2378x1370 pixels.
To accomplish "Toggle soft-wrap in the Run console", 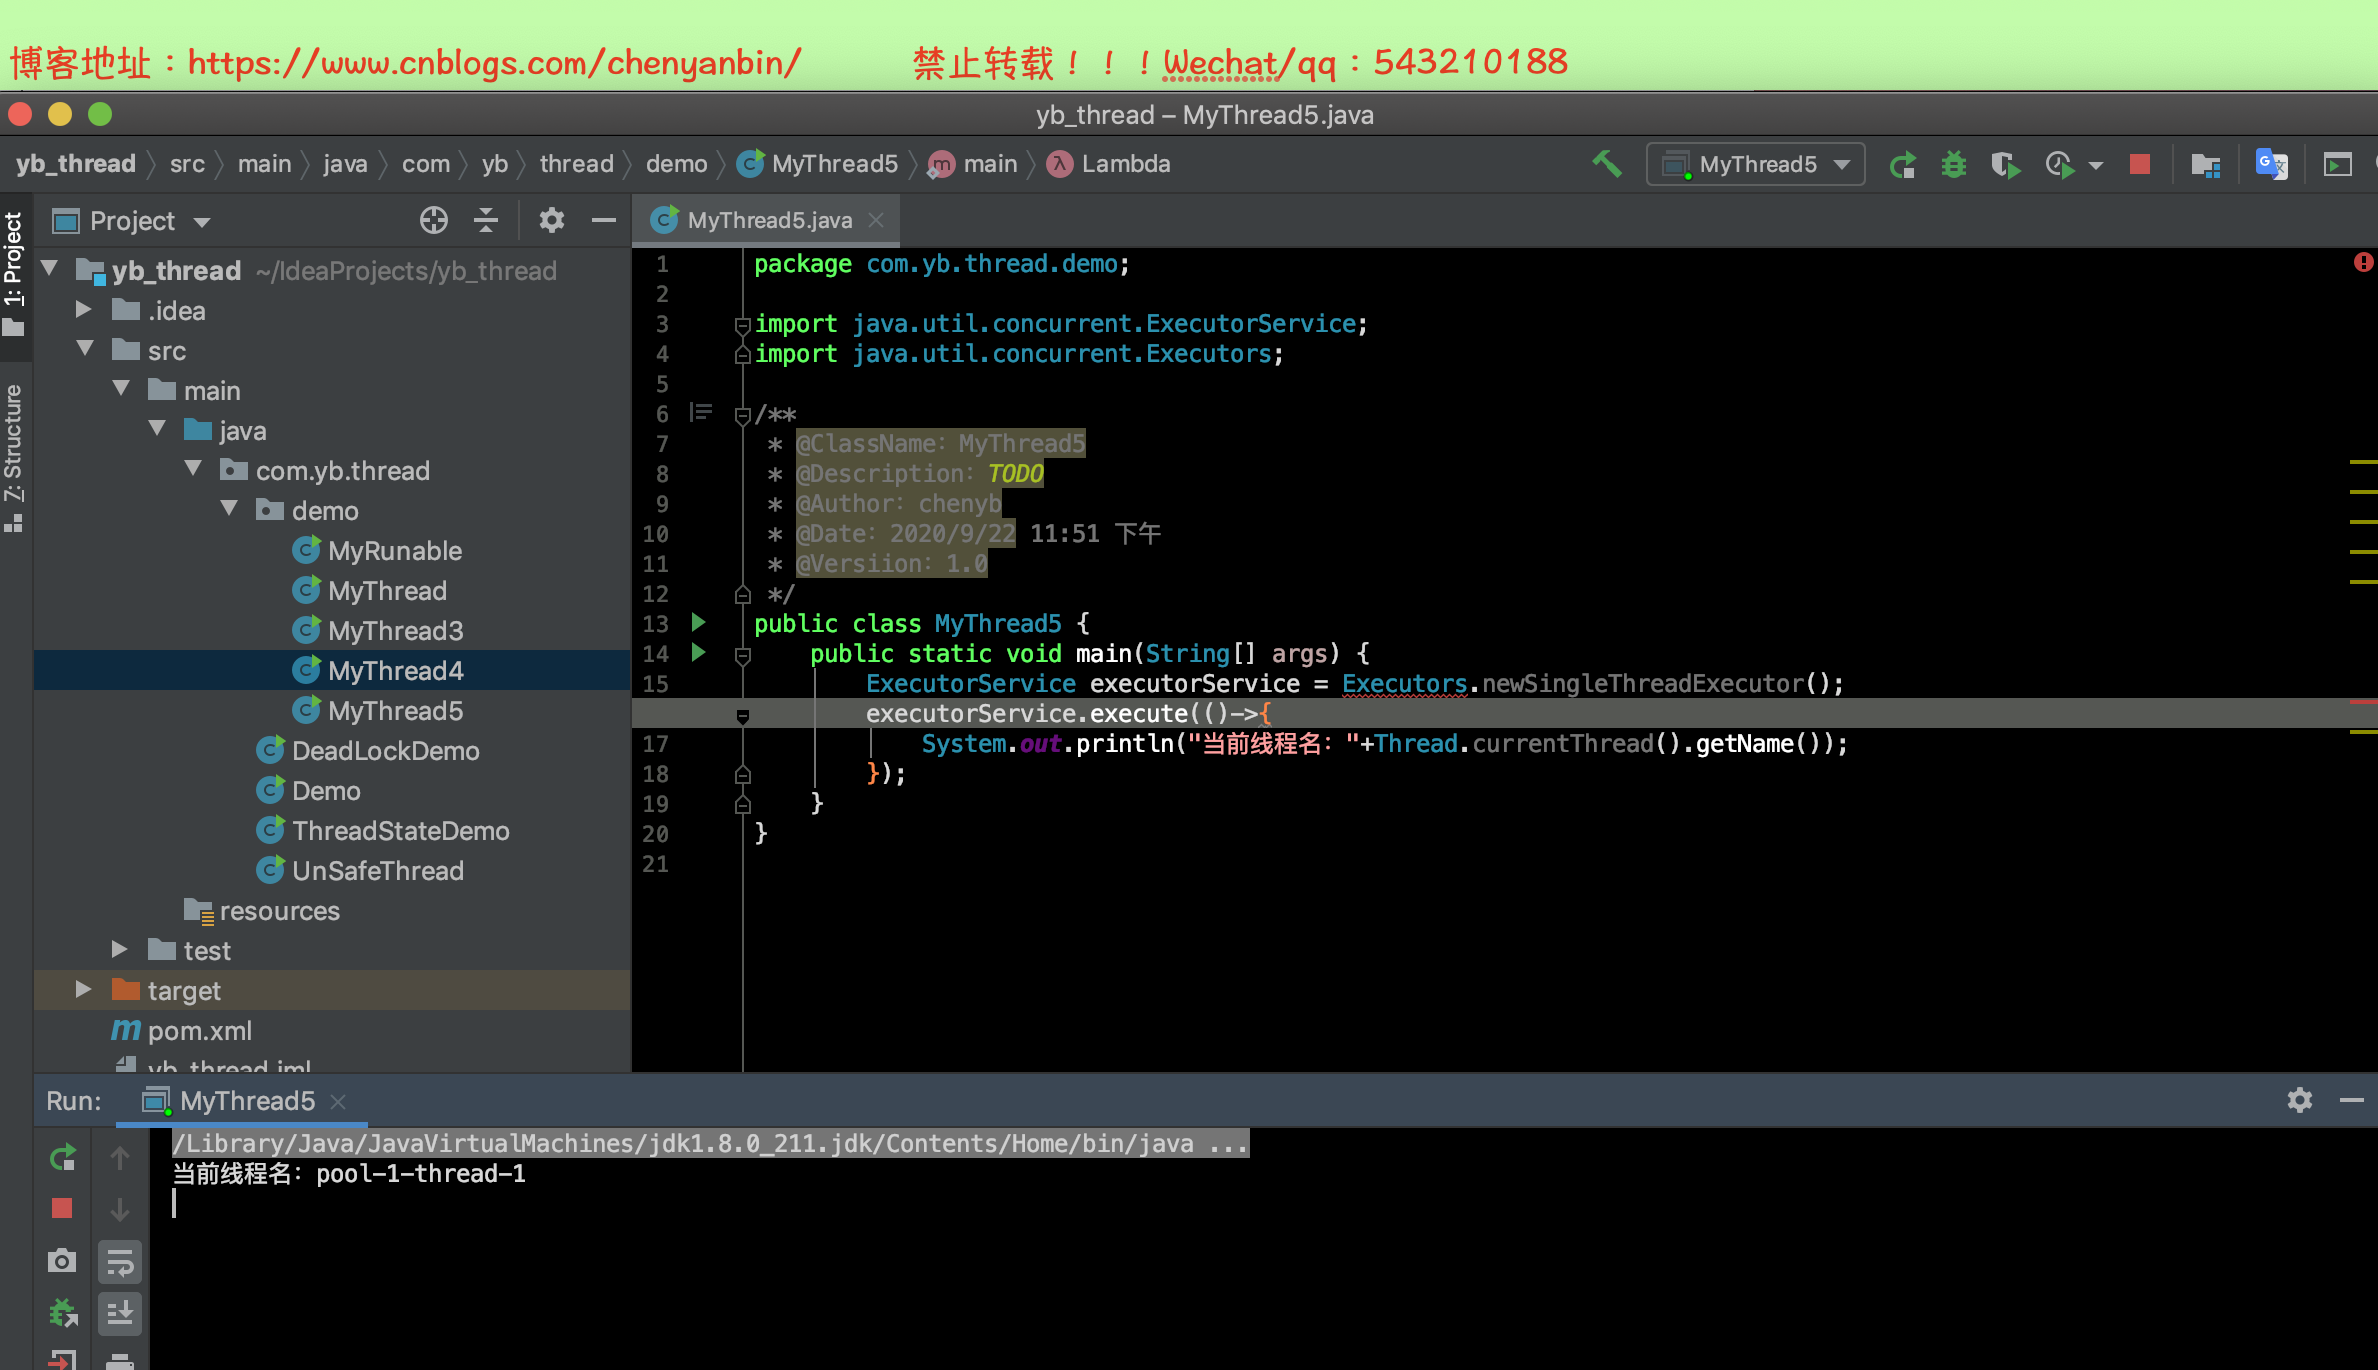I will point(120,1262).
